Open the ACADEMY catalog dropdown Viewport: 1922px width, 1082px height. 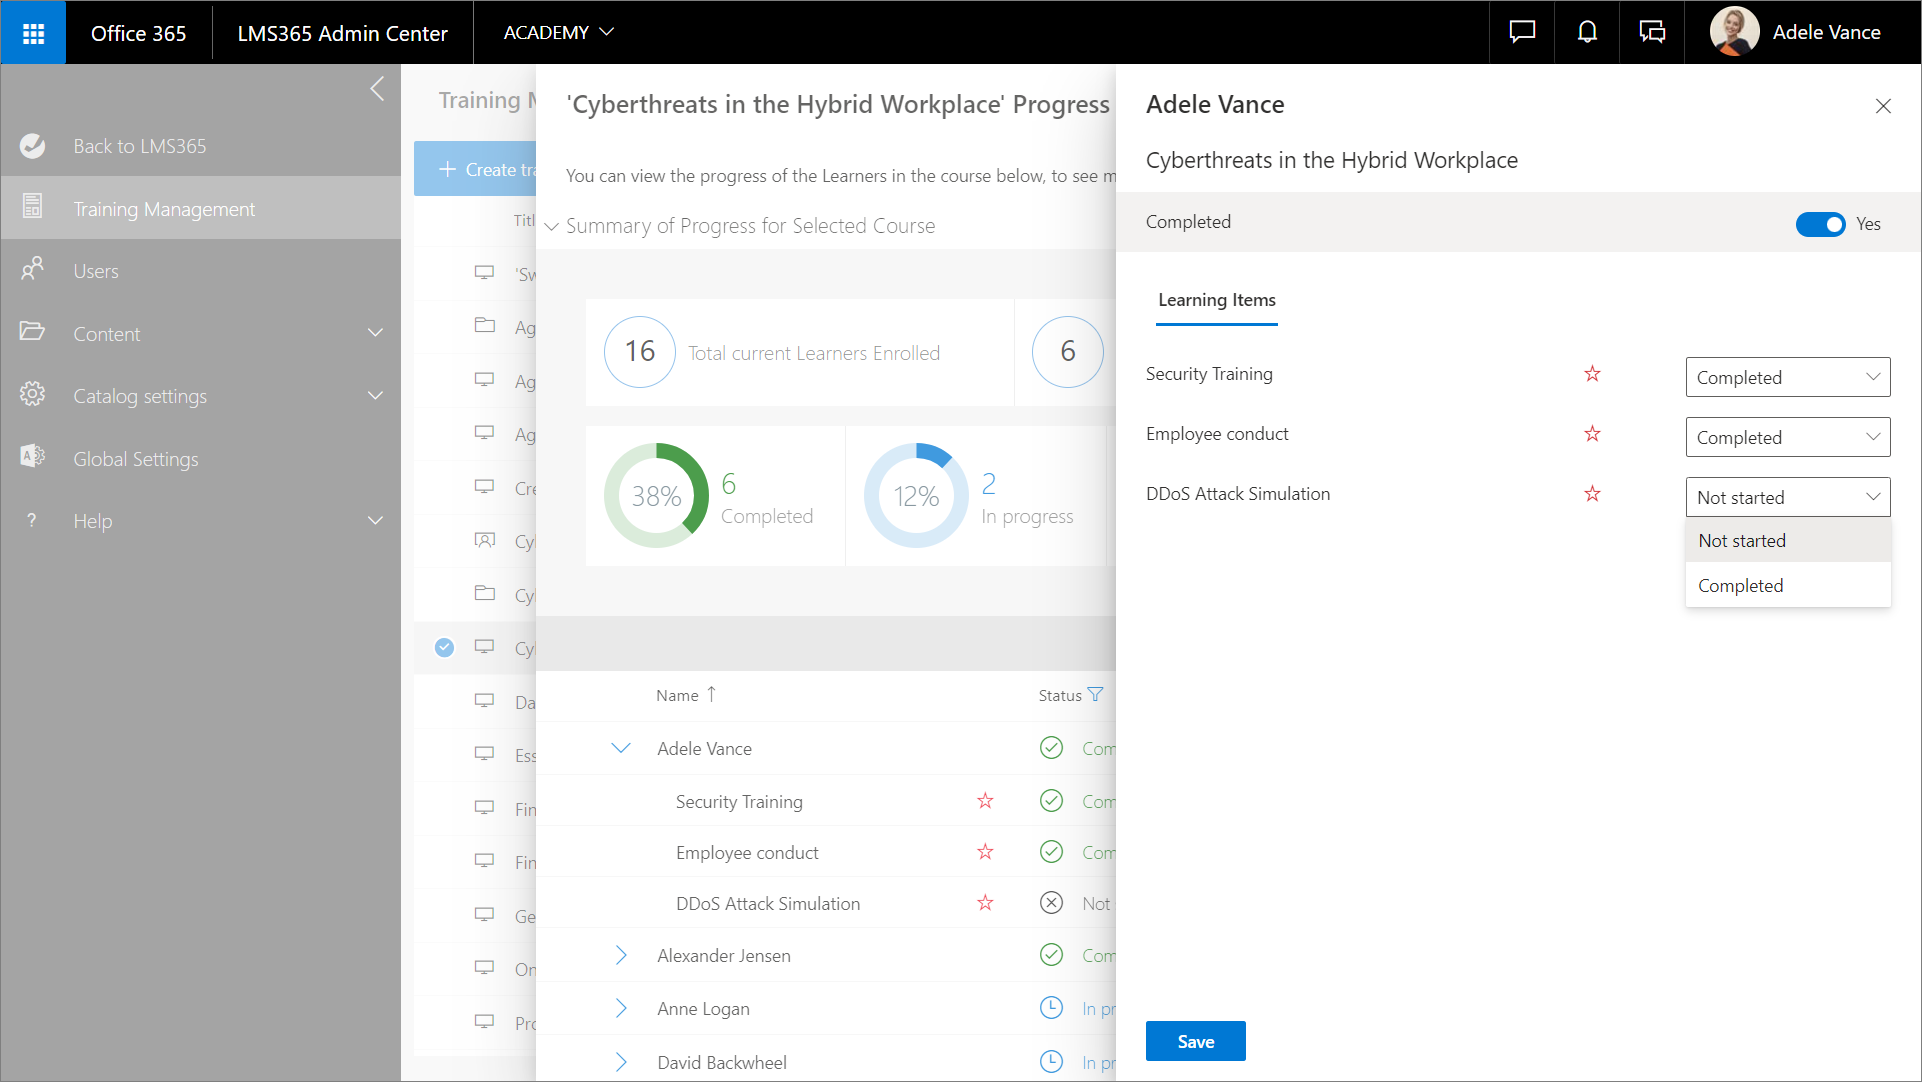[558, 33]
